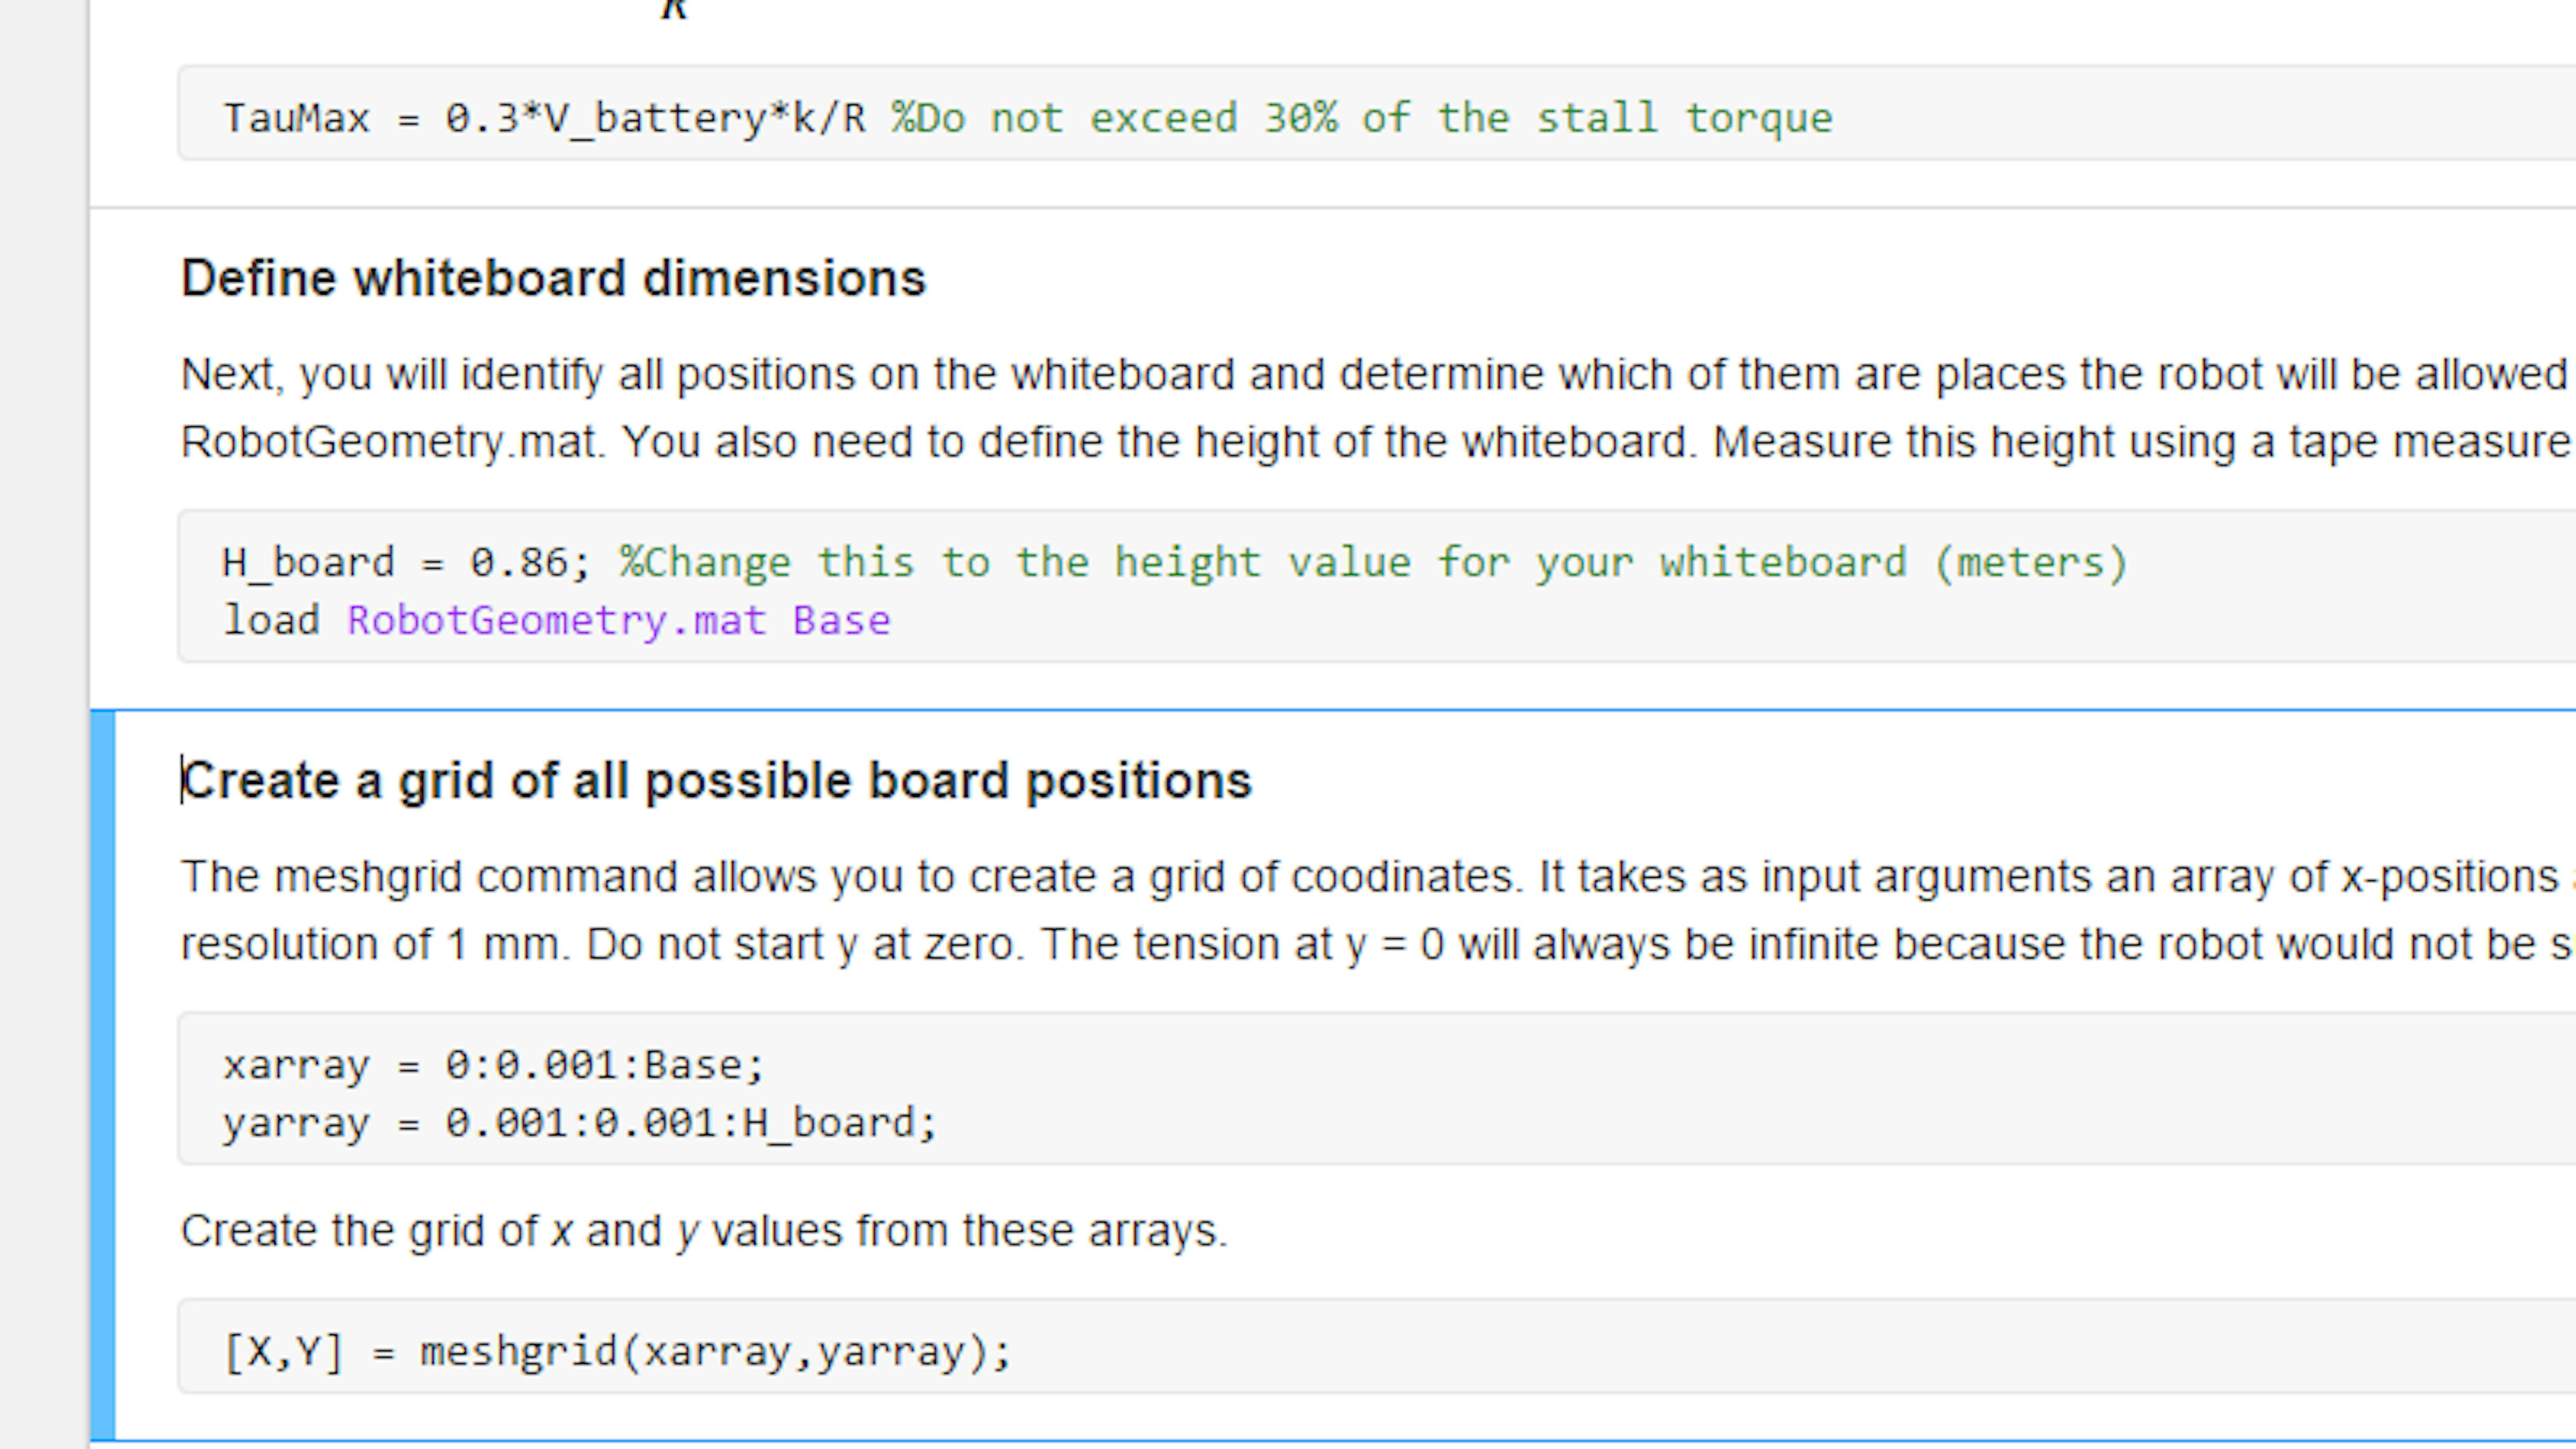Click the paragraph starting 'The meshgrid command allows'
Screen dimensions: 2576x1449
coord(1377,877)
